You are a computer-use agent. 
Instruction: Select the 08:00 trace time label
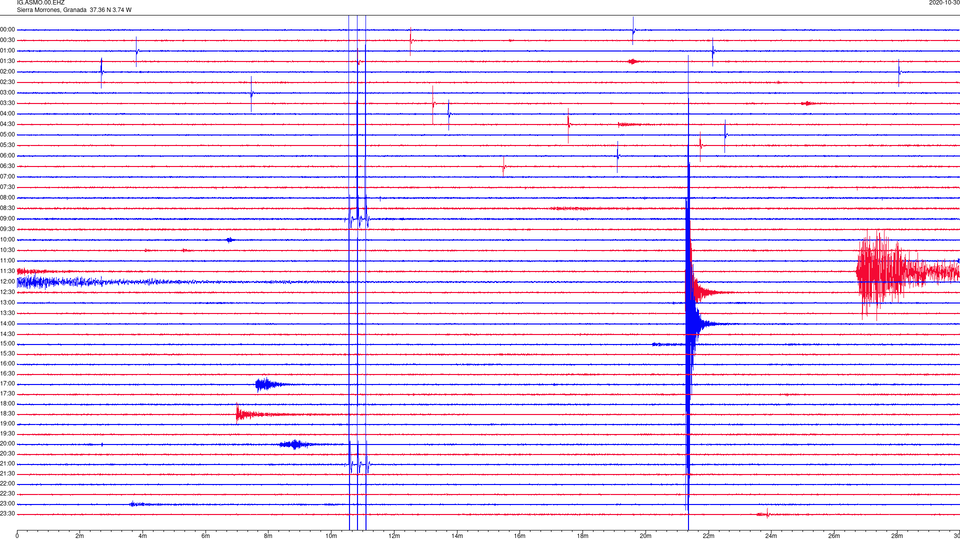coord(8,198)
